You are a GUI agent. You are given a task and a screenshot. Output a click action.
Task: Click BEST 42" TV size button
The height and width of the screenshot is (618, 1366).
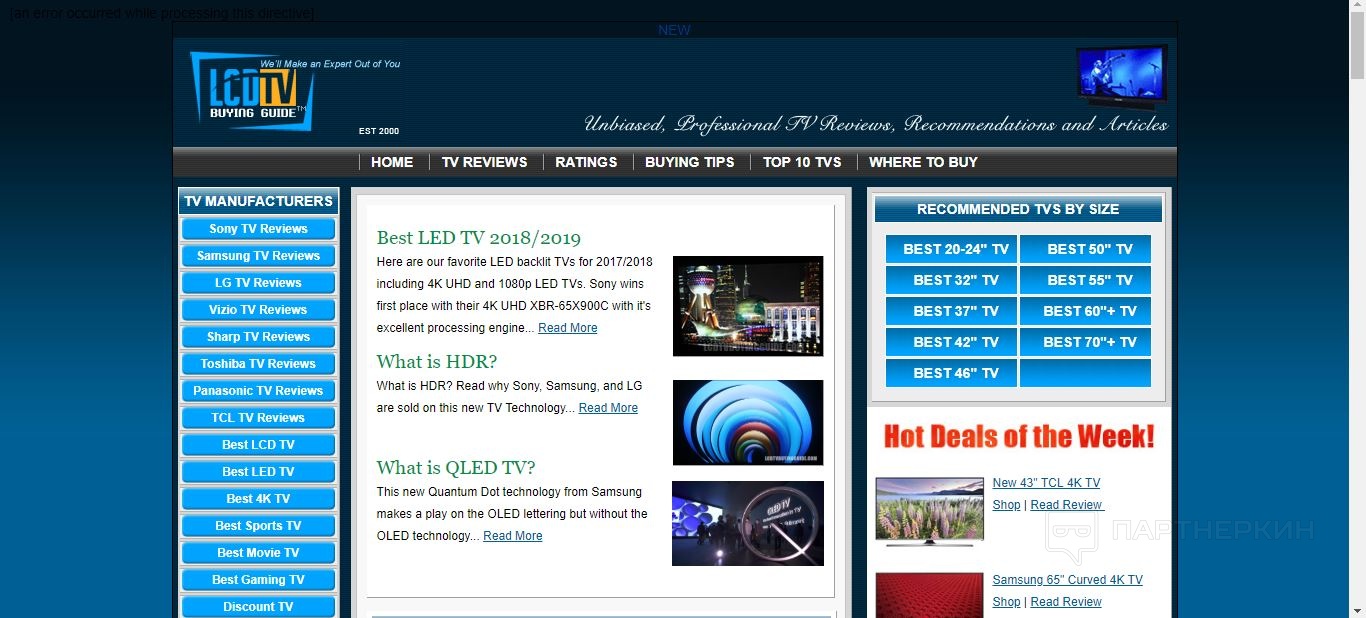[x=951, y=342]
